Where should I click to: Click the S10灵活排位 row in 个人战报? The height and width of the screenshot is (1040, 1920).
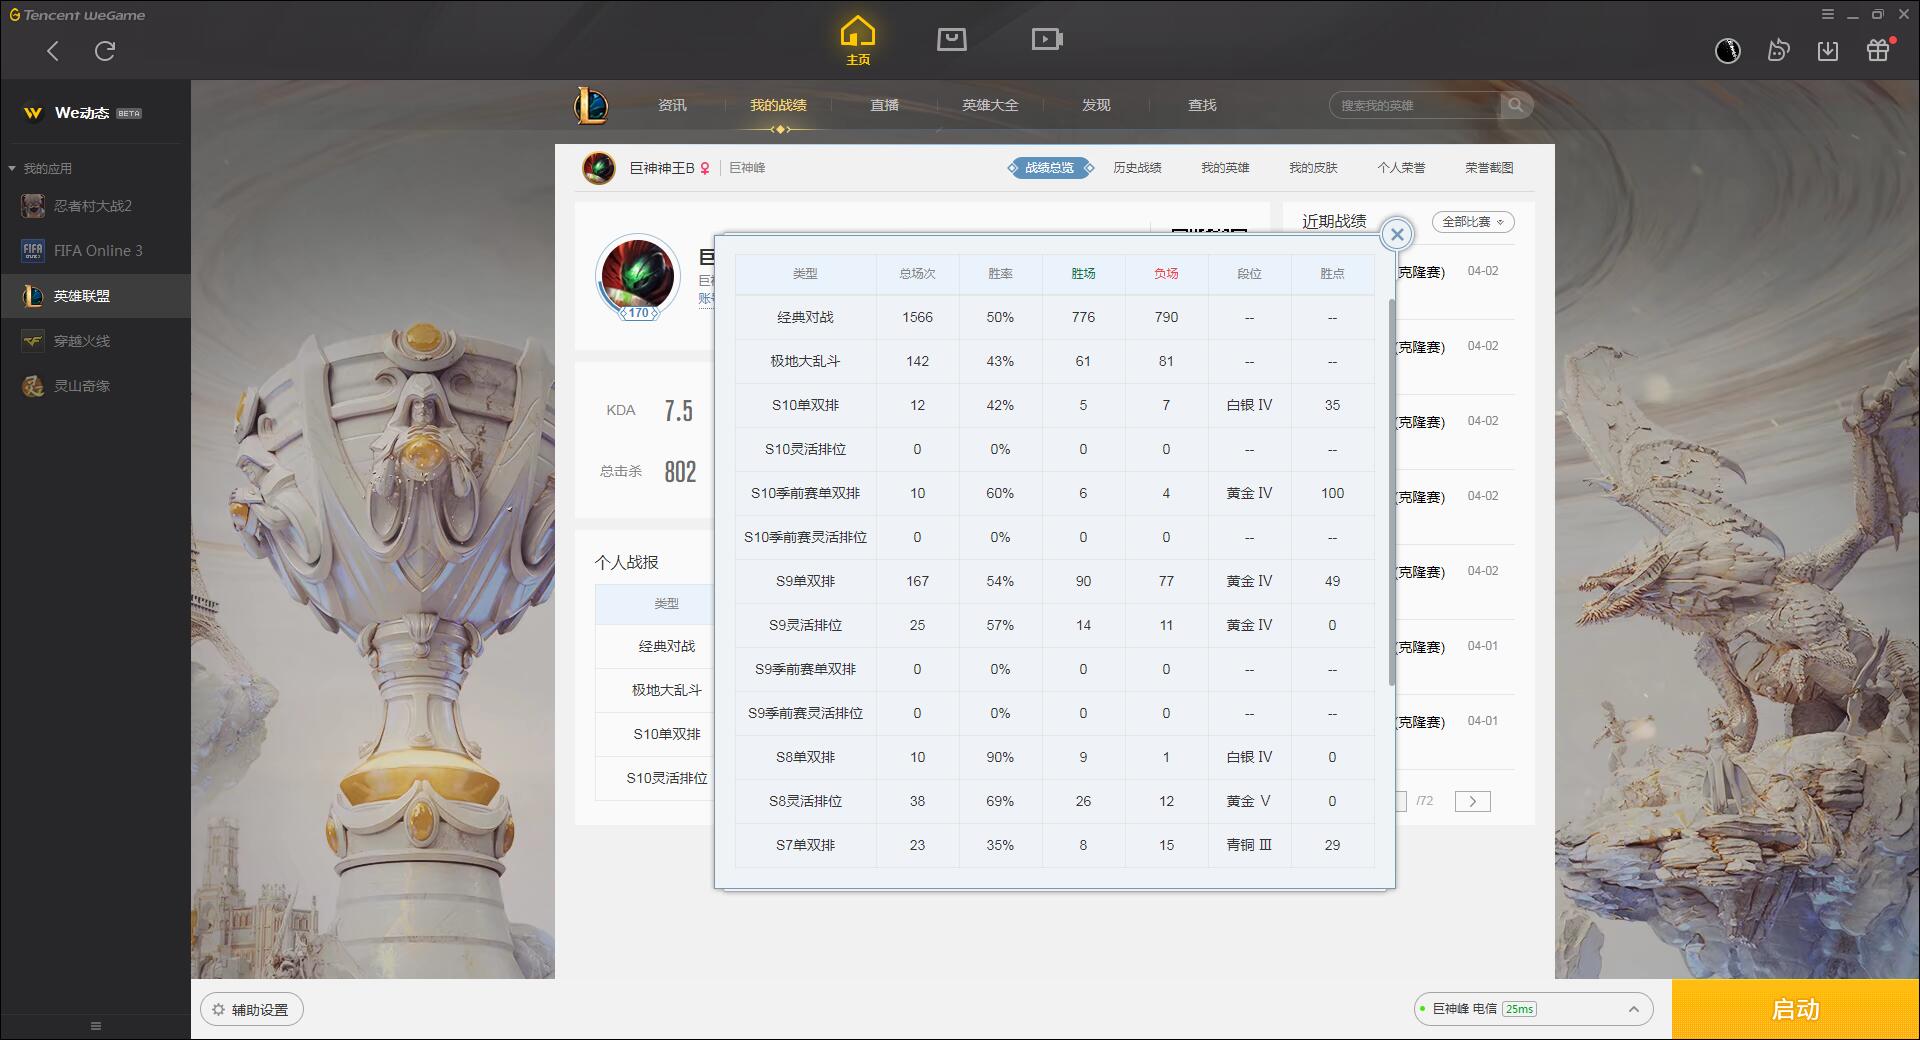point(655,778)
